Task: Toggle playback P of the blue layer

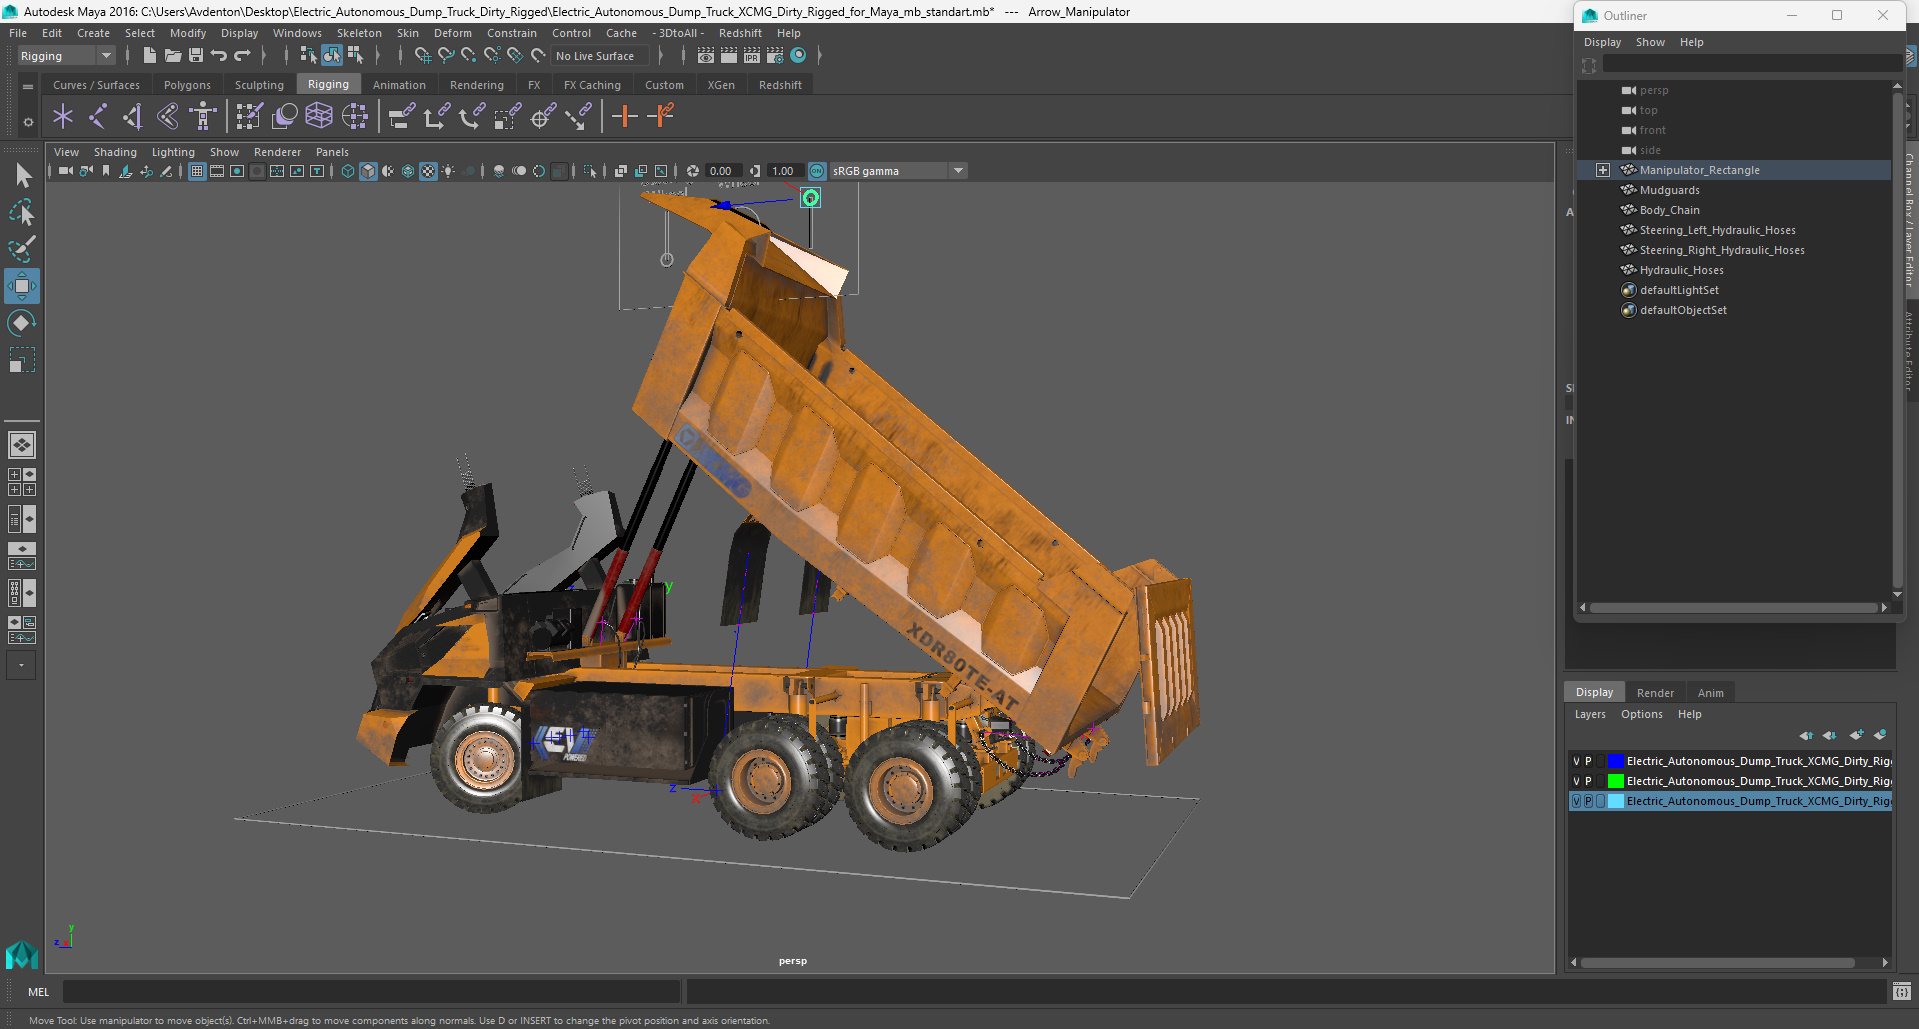Action: [1588, 762]
